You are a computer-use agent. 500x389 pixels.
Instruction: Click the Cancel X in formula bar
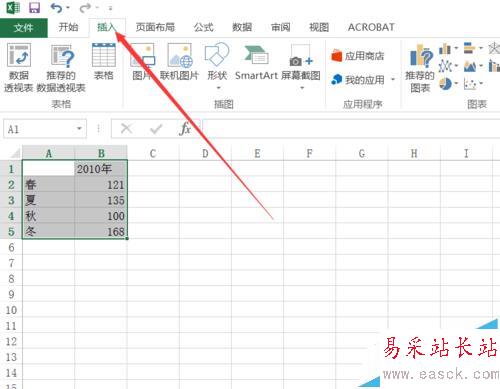126,128
